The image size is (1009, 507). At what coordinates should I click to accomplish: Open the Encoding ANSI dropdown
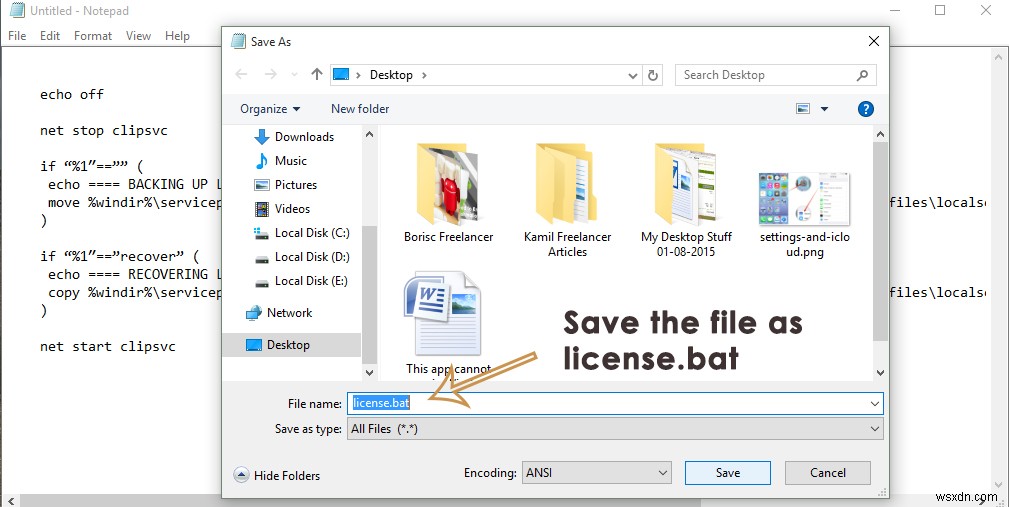pos(597,473)
